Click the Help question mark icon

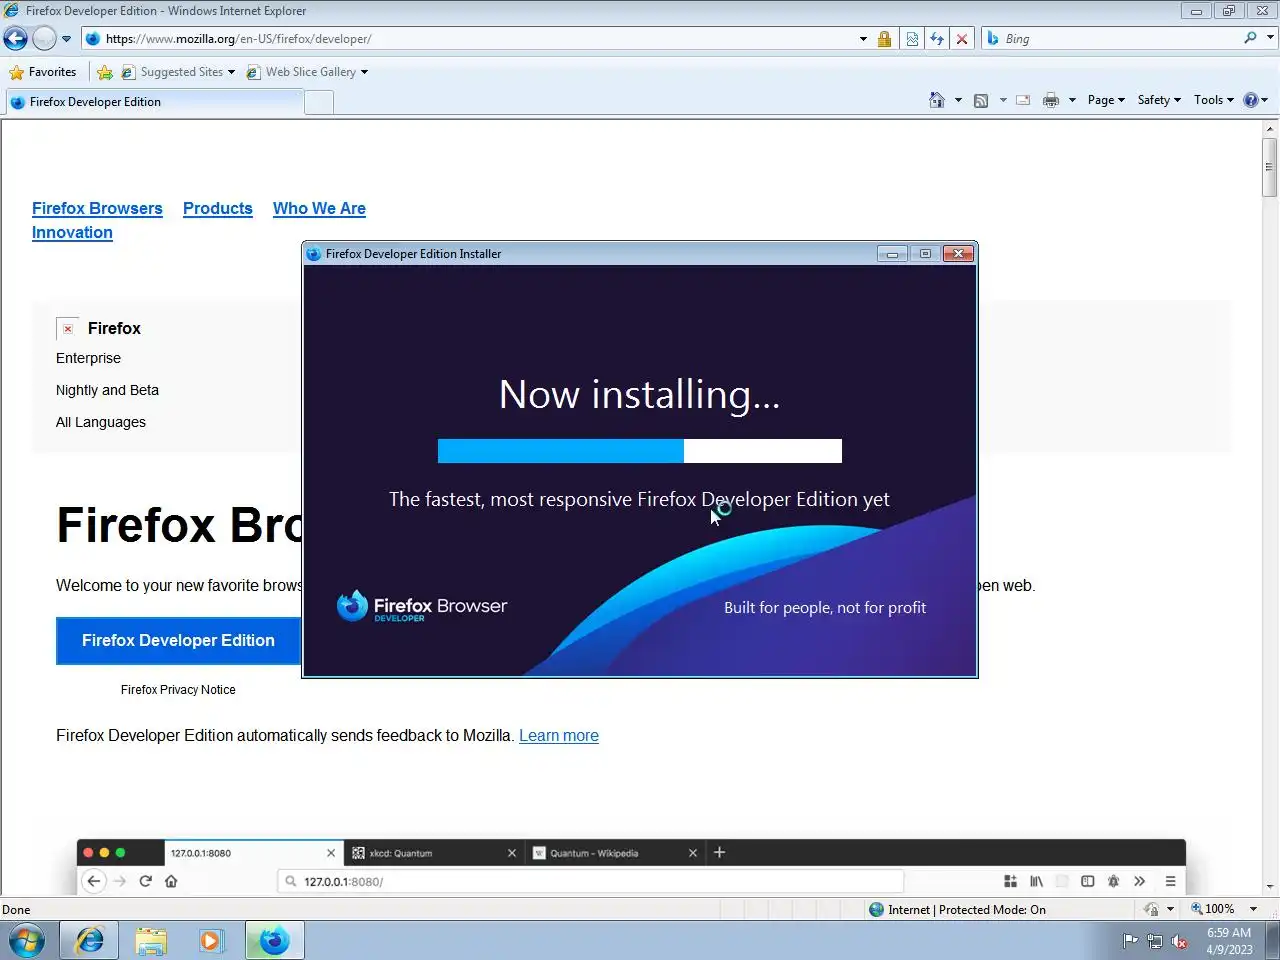click(x=1250, y=100)
